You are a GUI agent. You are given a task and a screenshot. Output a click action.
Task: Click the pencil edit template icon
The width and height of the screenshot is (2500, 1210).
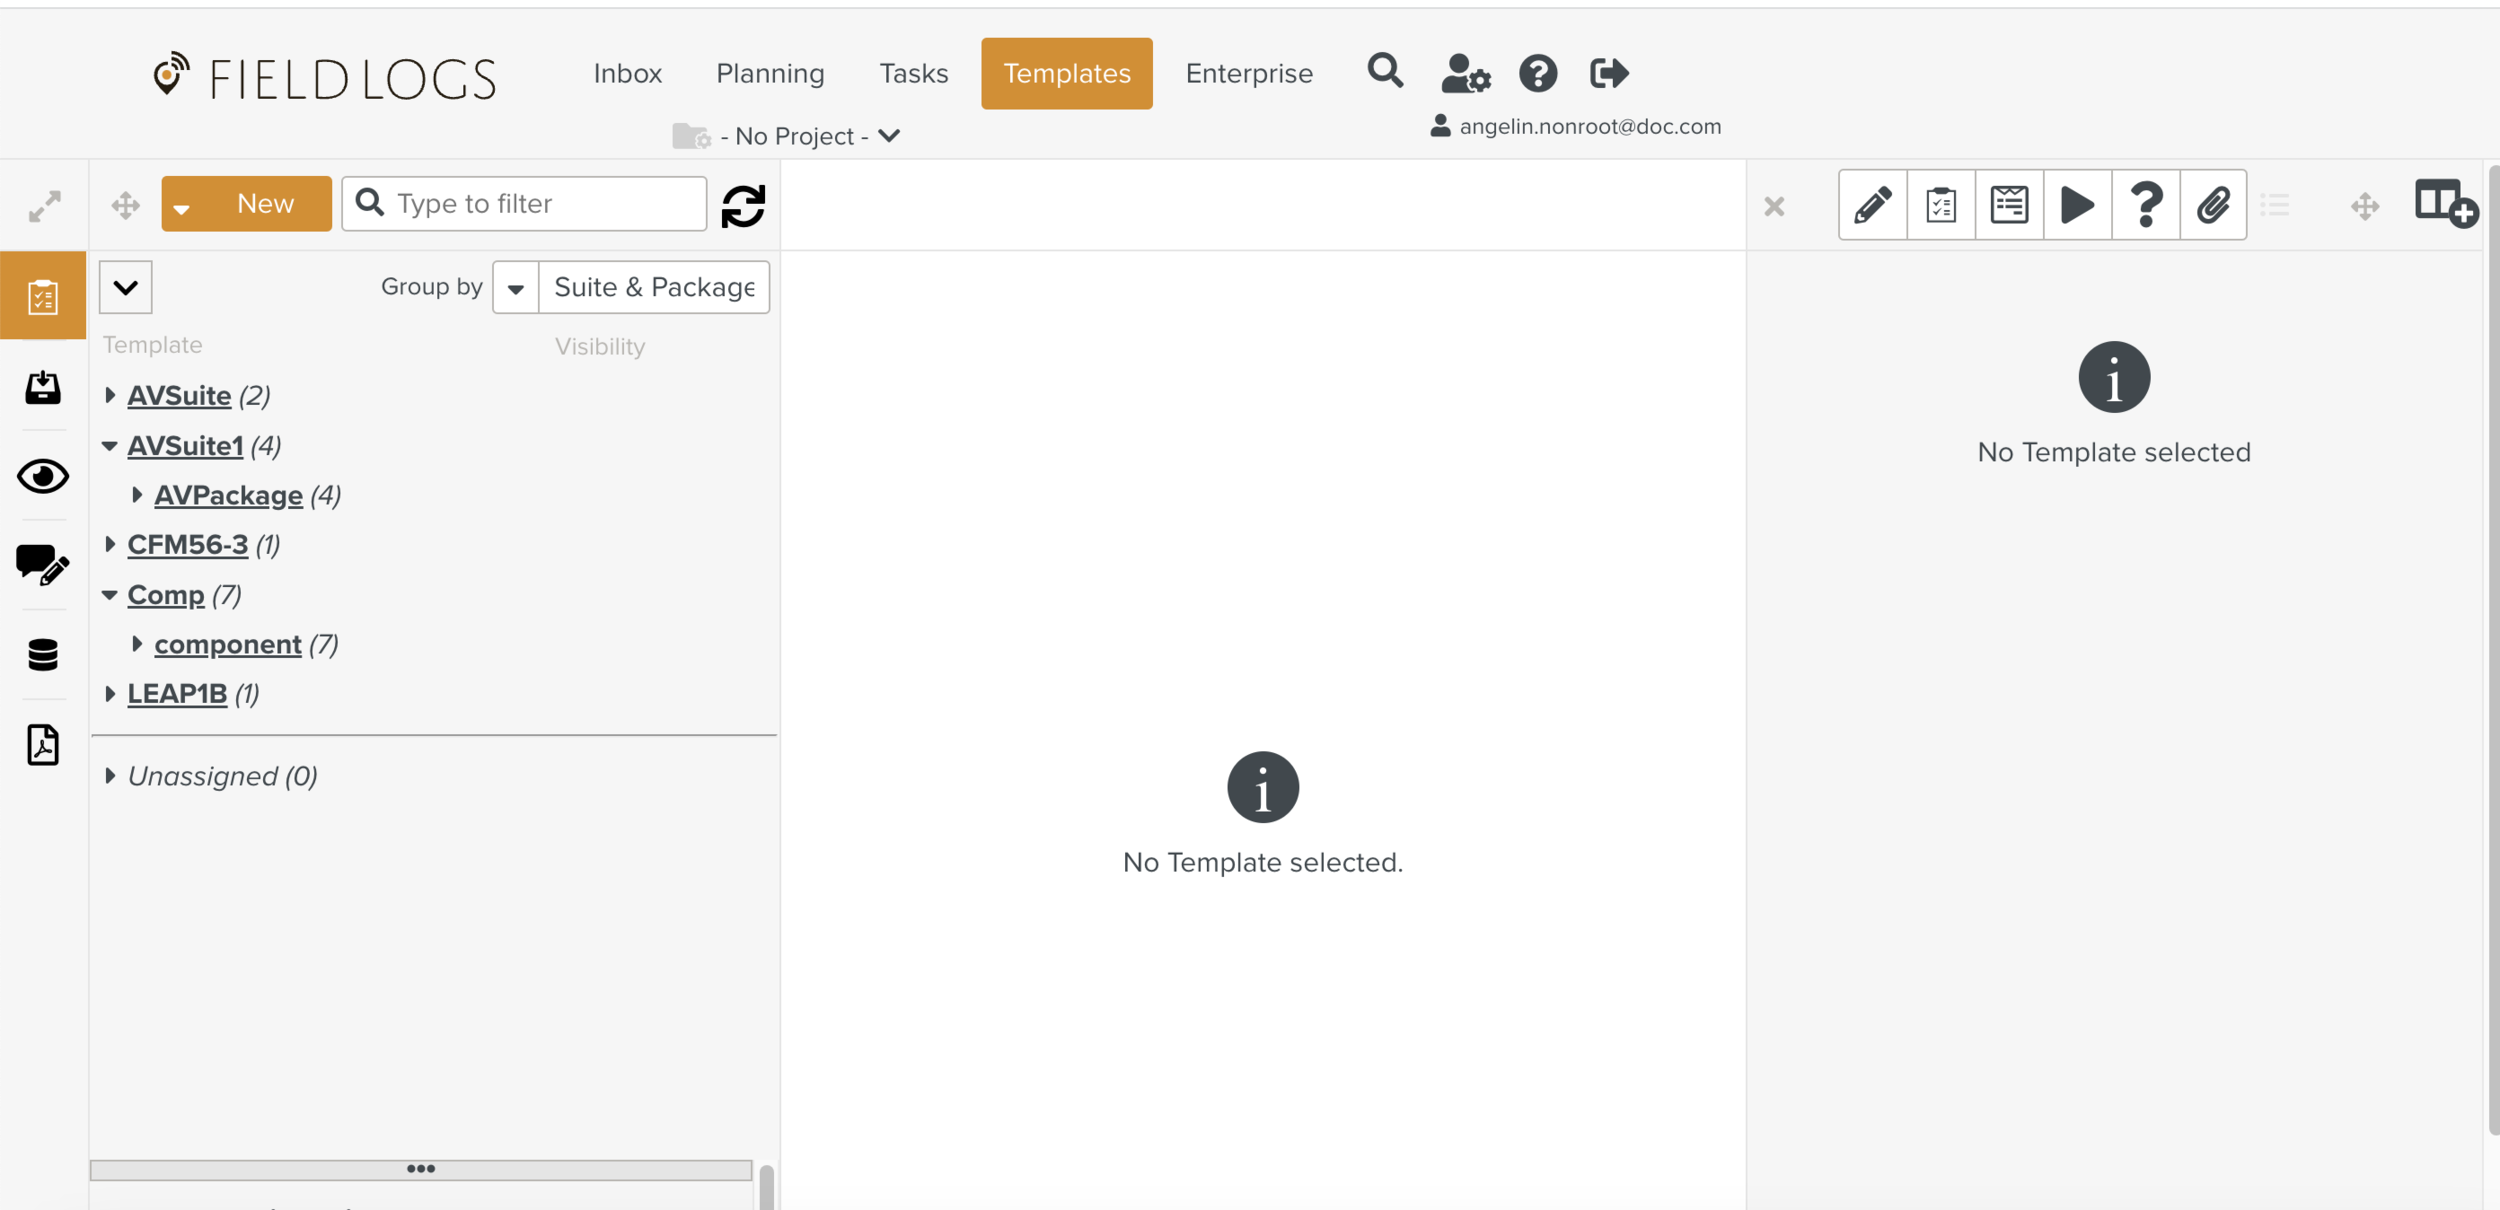1873,205
